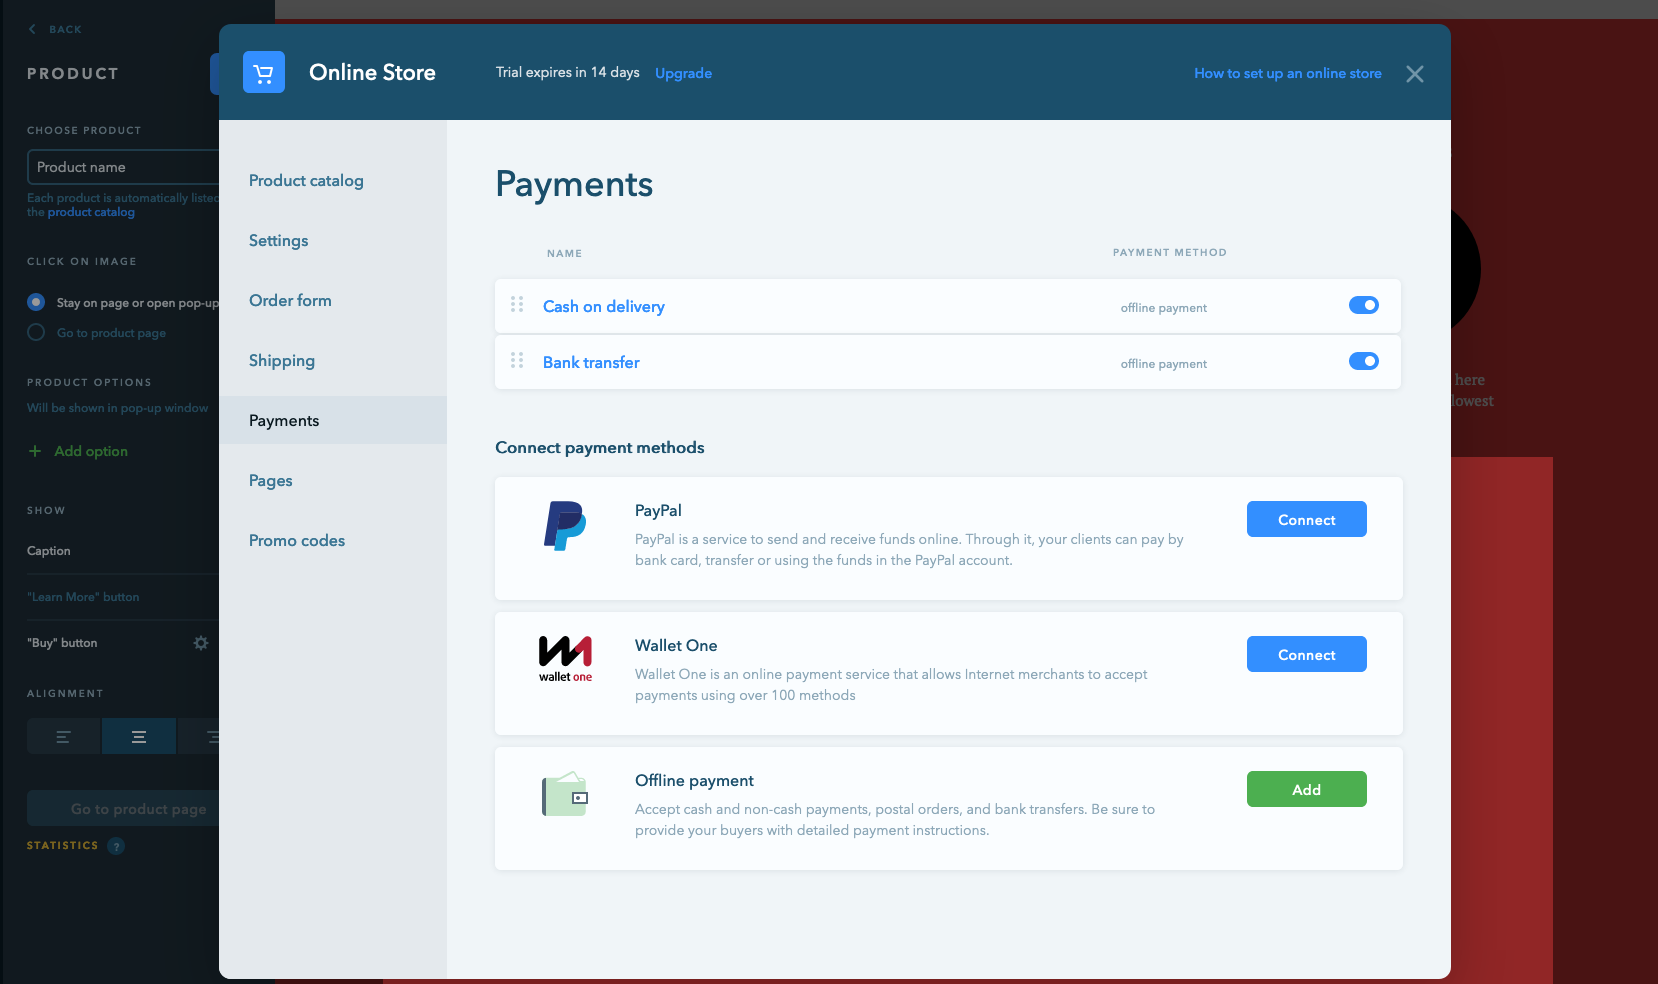This screenshot has width=1658, height=984.
Task: Open How to set up an online store
Action: click(1288, 73)
